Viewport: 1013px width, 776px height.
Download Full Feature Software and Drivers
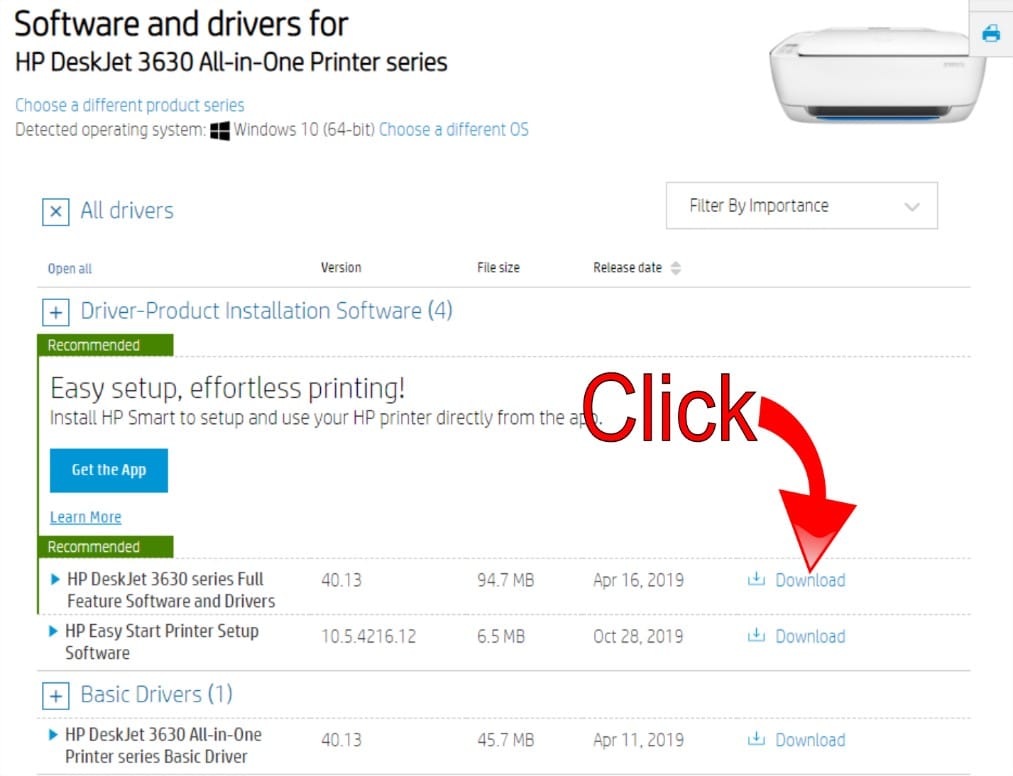810,580
